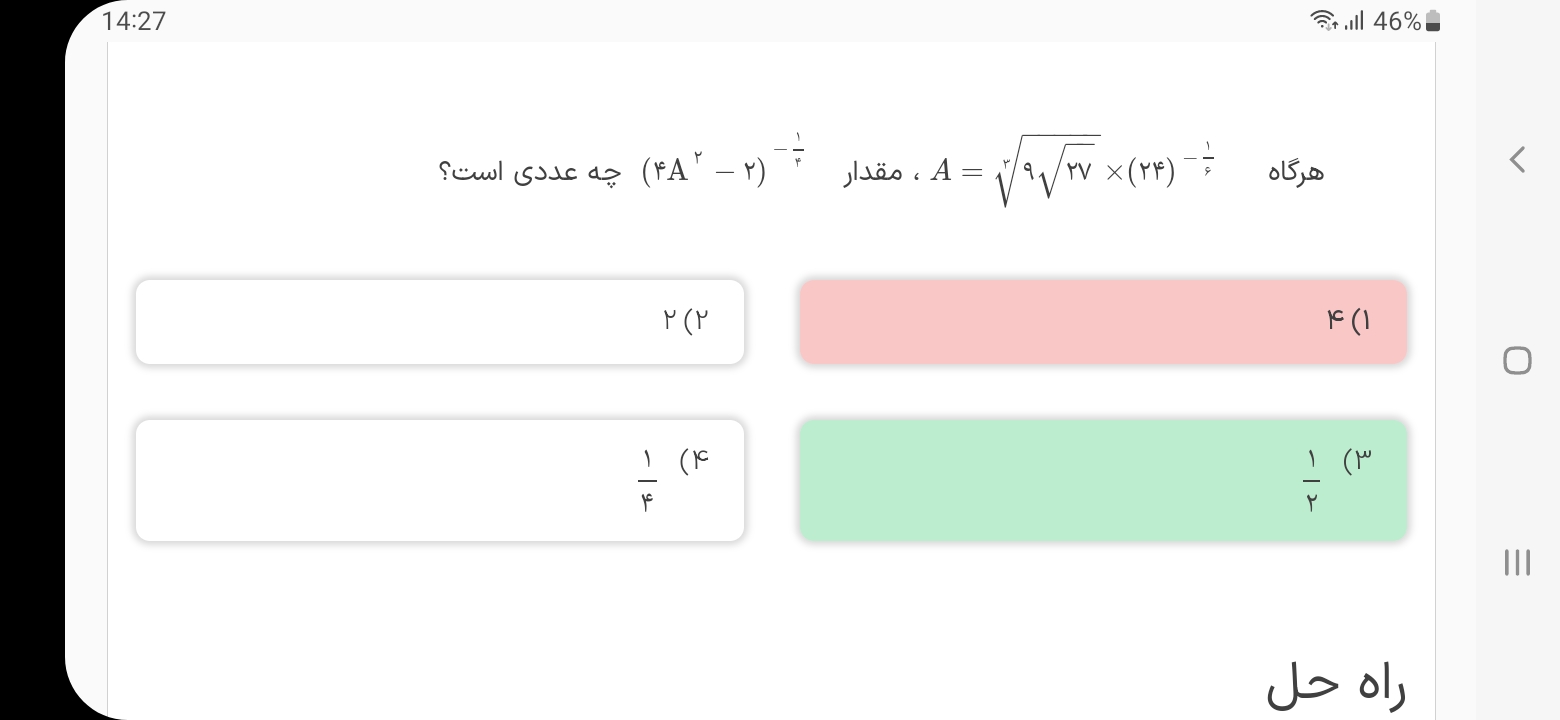The width and height of the screenshot is (1560, 720).
Task: Tap the question text چه عددی است؟
Action: (x=530, y=172)
